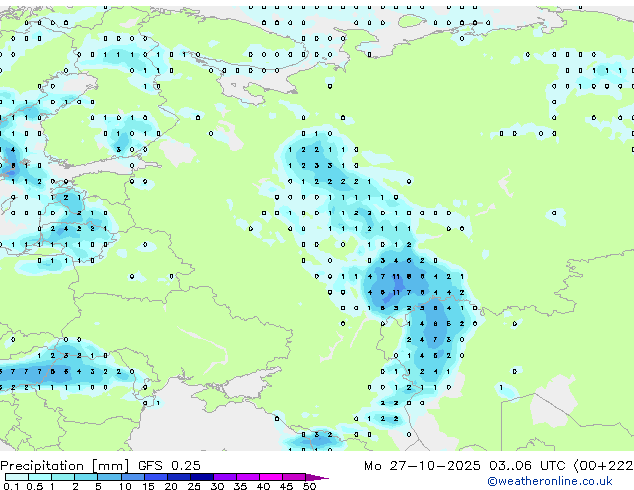
Task: Click the '25' legend scale value
Action: coord(194,486)
